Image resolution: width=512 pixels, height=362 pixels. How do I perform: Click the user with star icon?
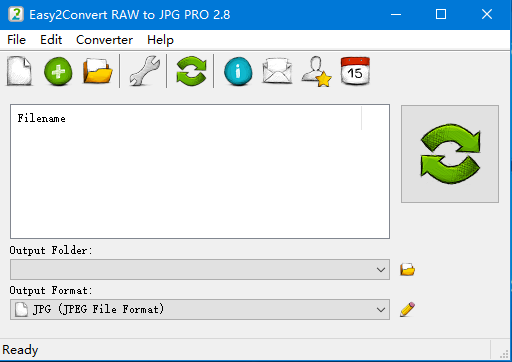[316, 71]
